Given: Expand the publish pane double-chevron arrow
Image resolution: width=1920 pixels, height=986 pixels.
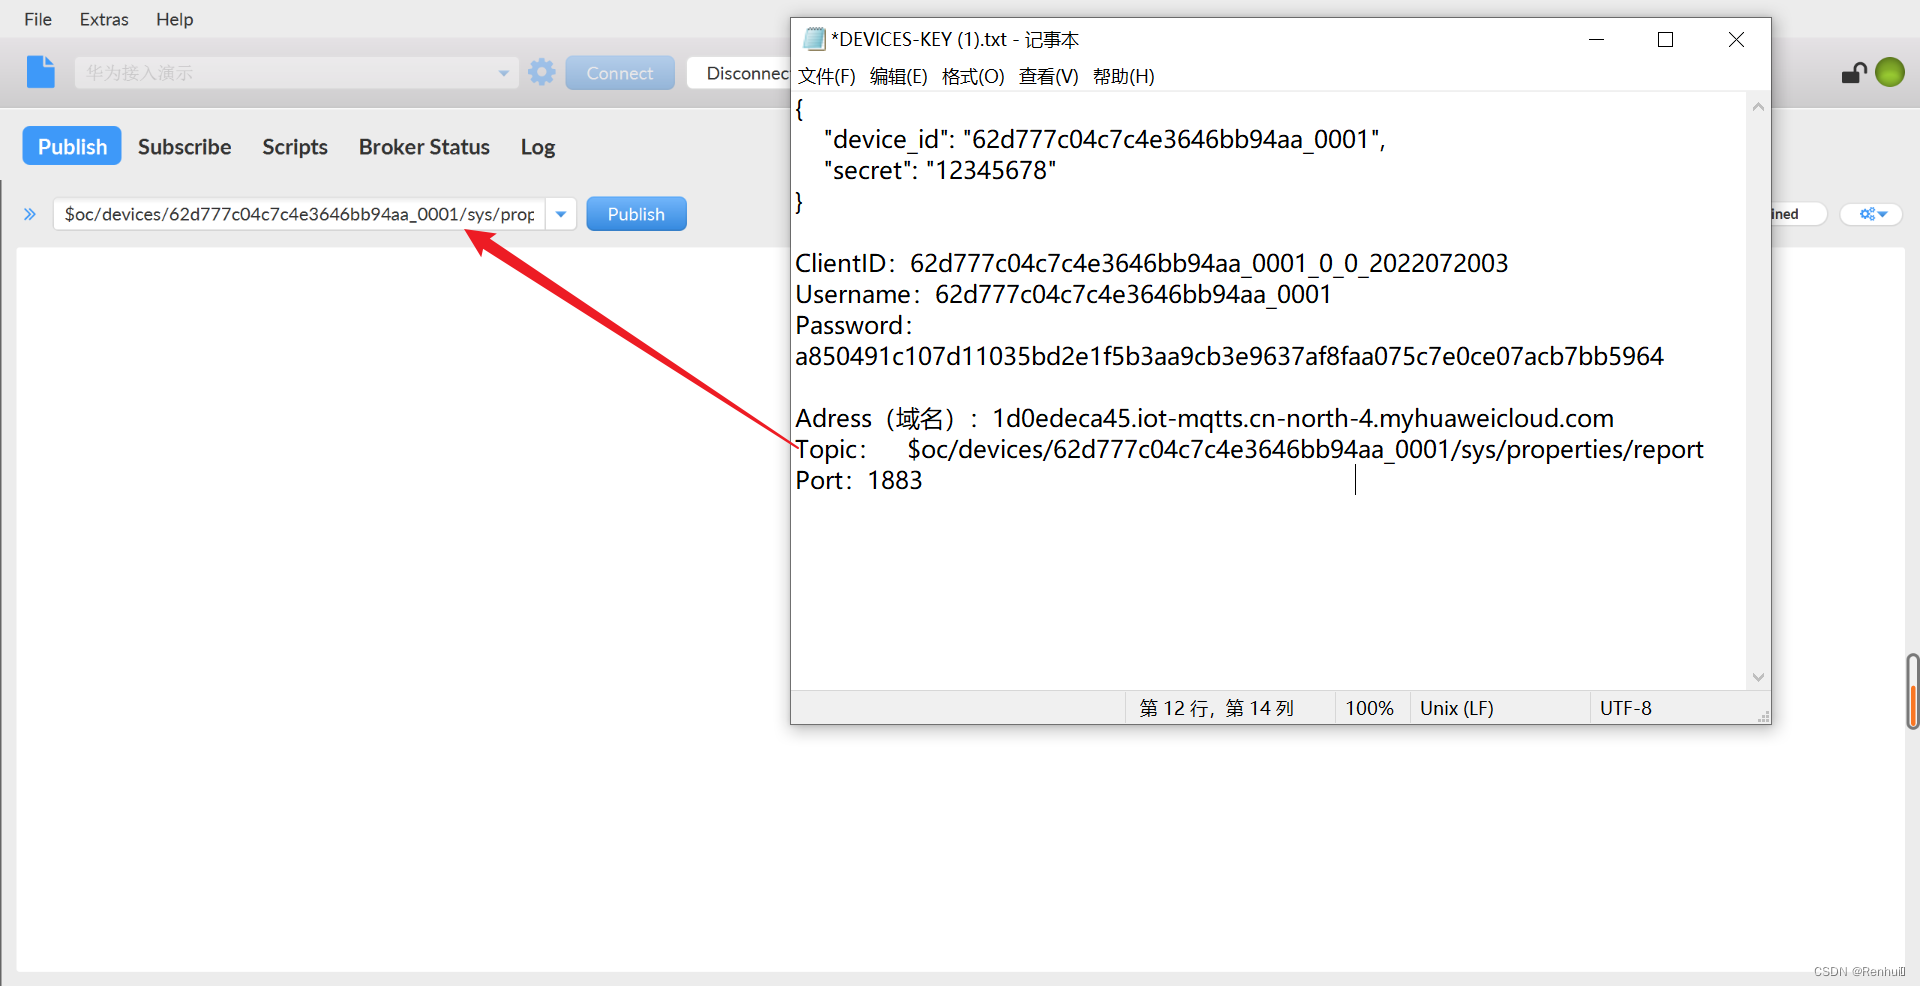Looking at the screenshot, I should [30, 214].
